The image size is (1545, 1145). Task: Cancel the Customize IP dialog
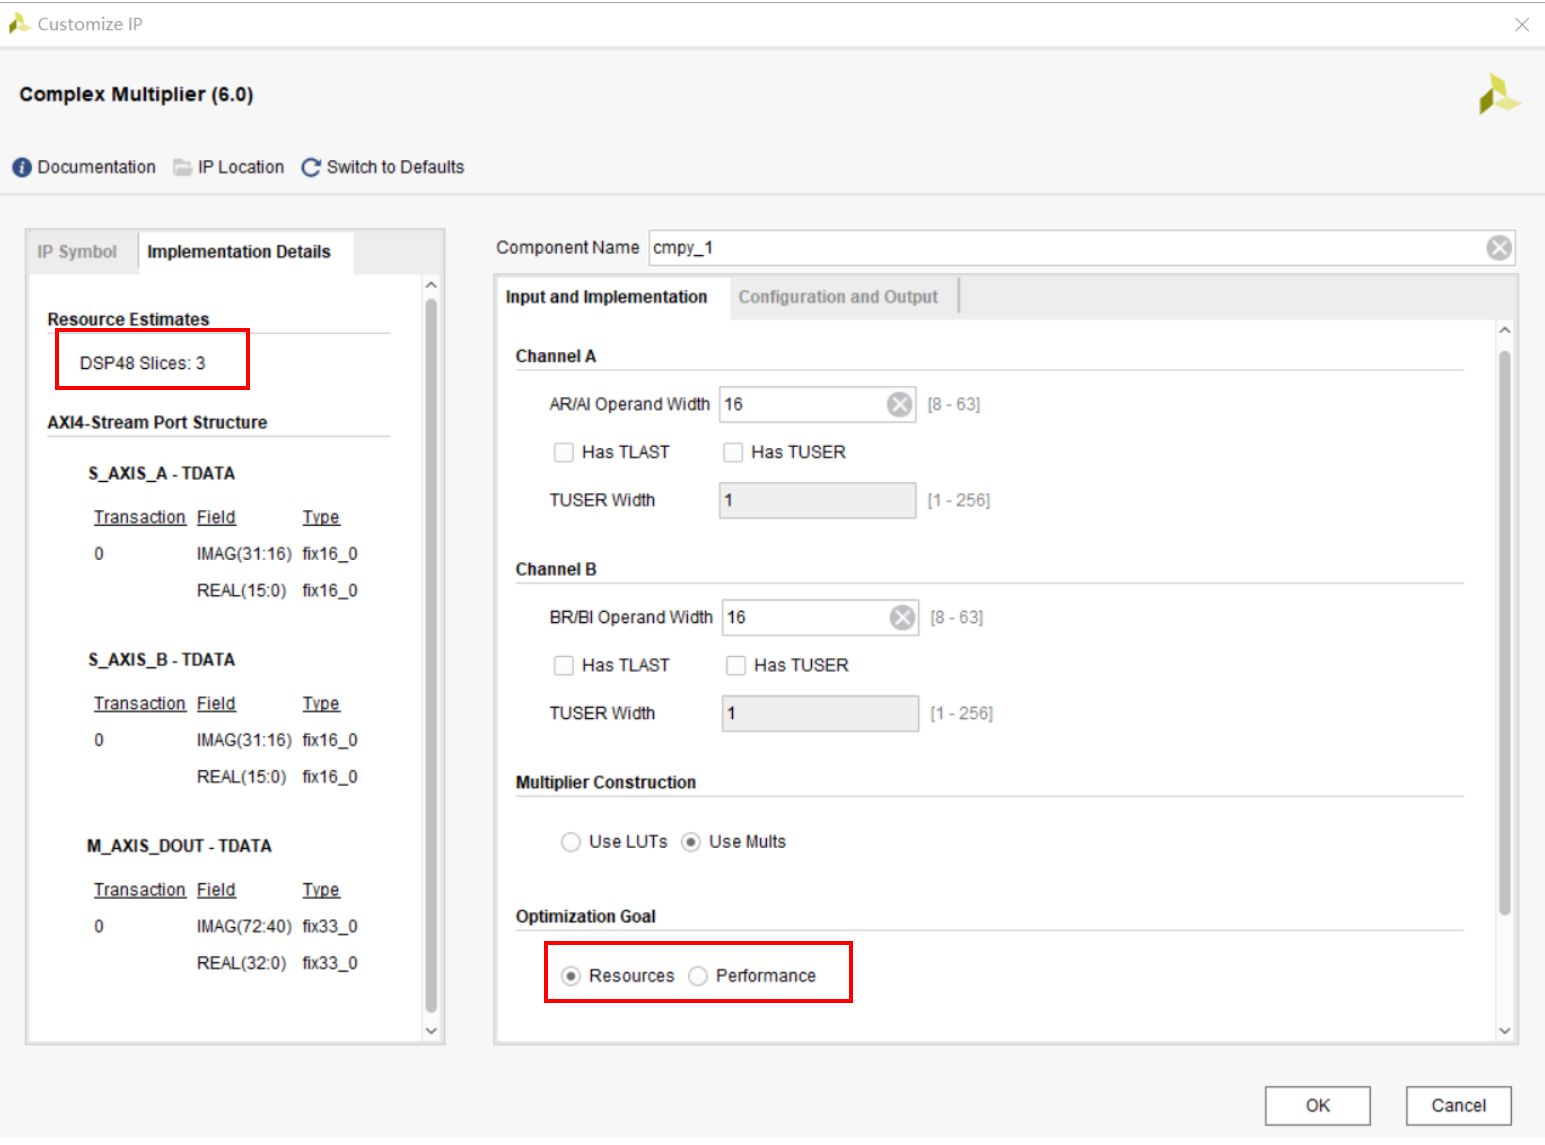(x=1458, y=1105)
